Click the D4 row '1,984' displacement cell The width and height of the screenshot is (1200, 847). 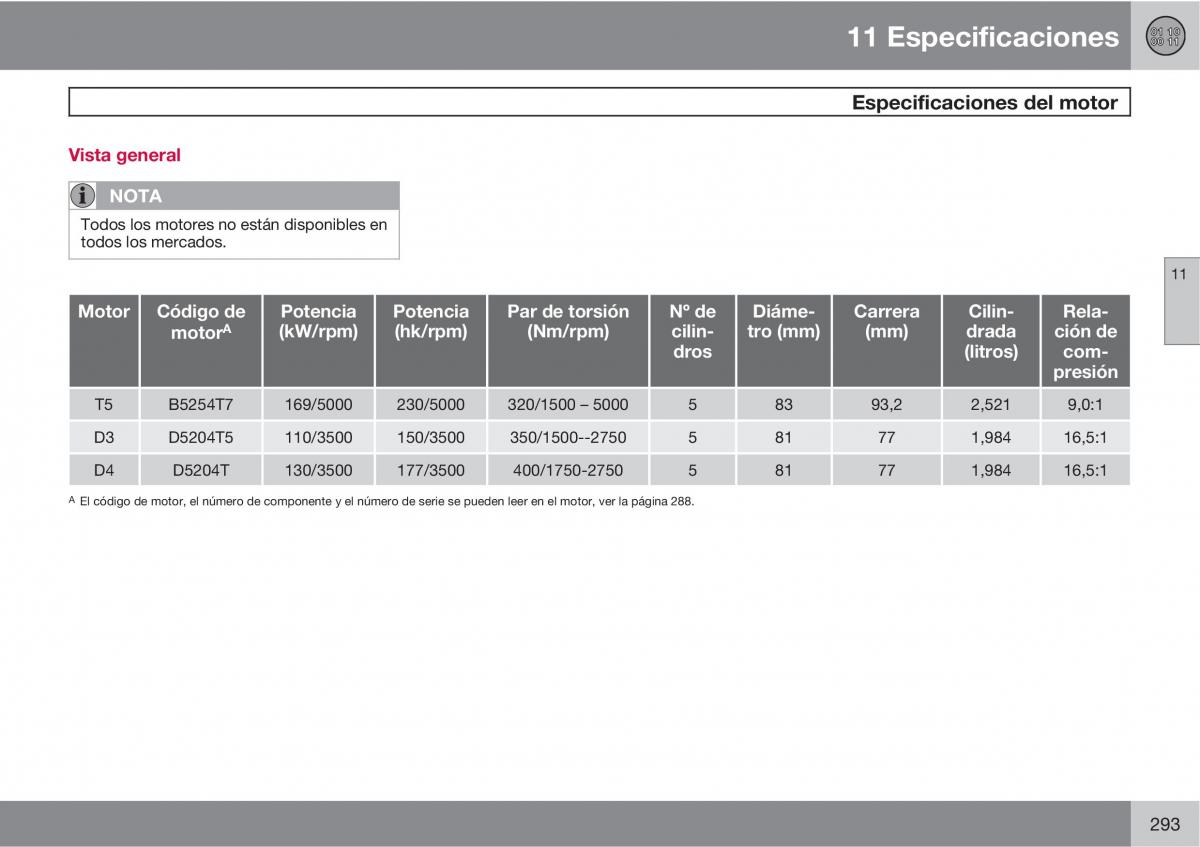point(991,470)
